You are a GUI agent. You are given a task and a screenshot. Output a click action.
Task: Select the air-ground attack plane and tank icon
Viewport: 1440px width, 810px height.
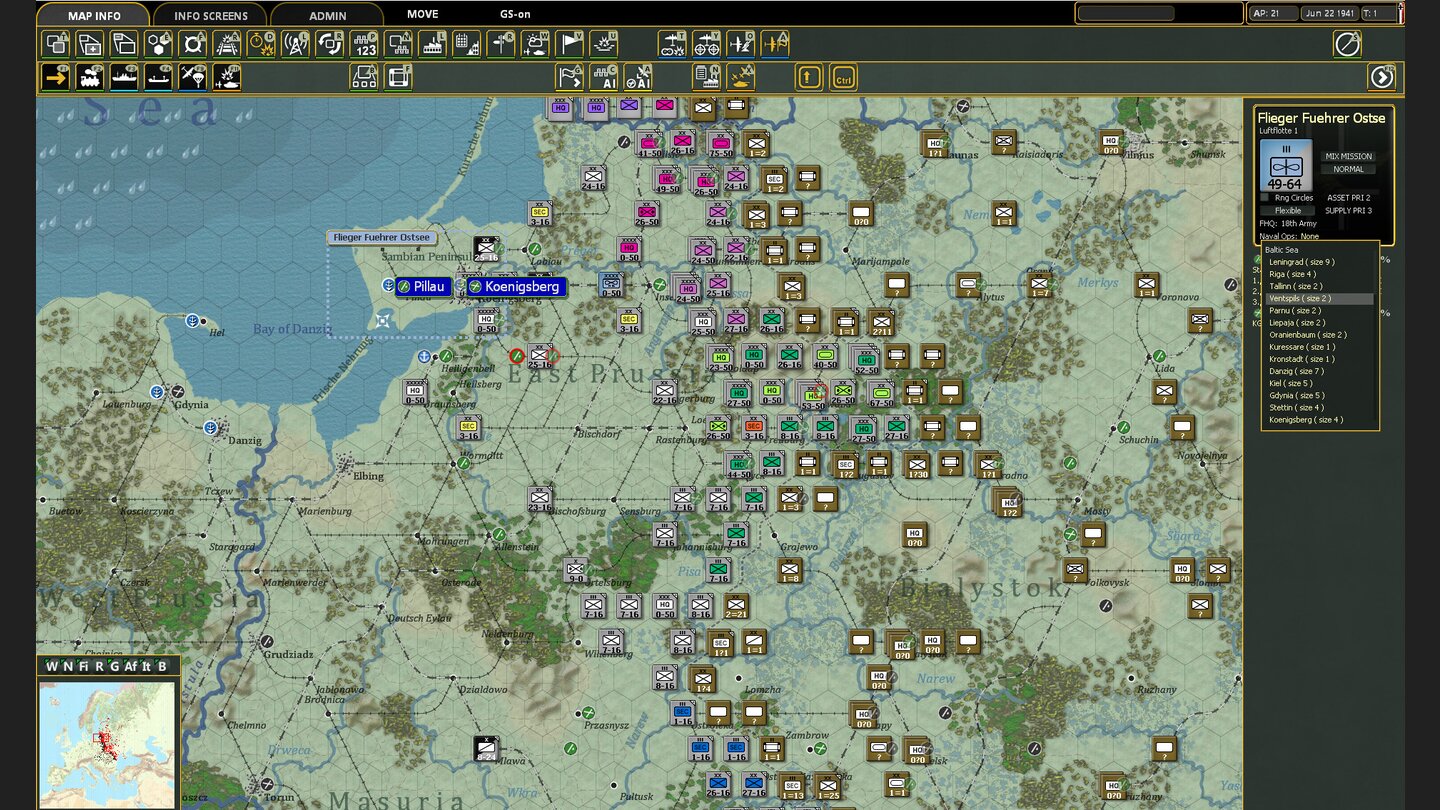pyautogui.click(x=227, y=77)
